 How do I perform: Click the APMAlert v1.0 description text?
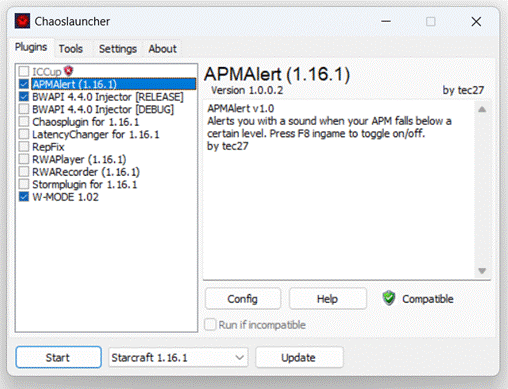(x=241, y=108)
